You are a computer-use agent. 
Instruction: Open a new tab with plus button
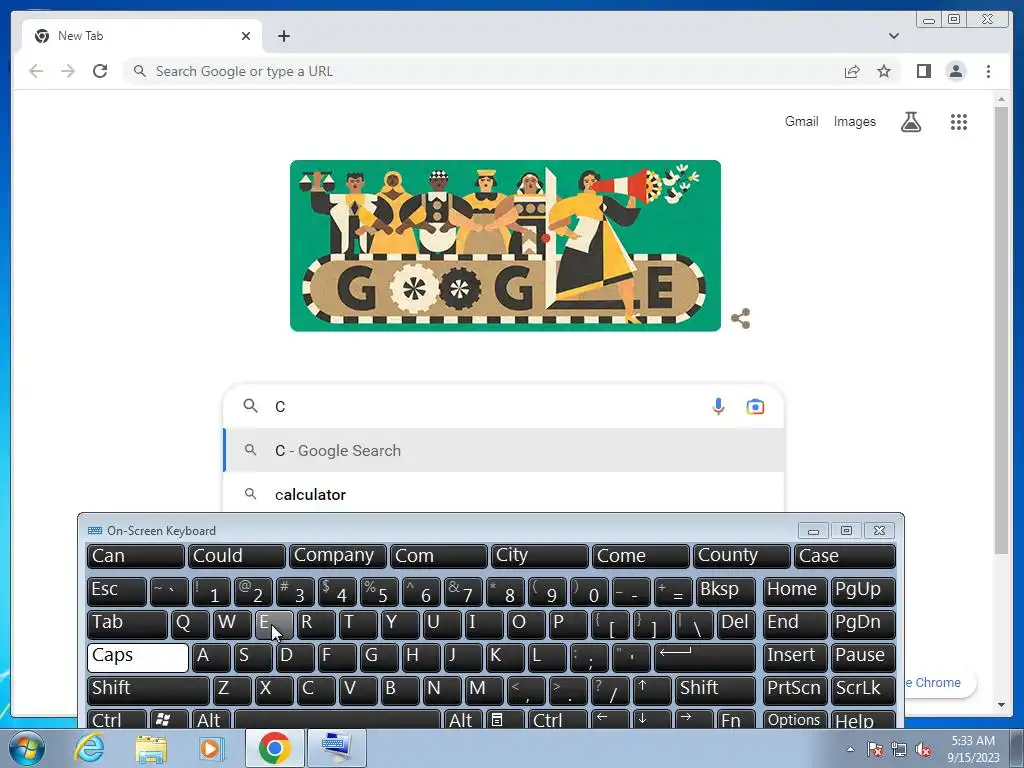pos(283,36)
